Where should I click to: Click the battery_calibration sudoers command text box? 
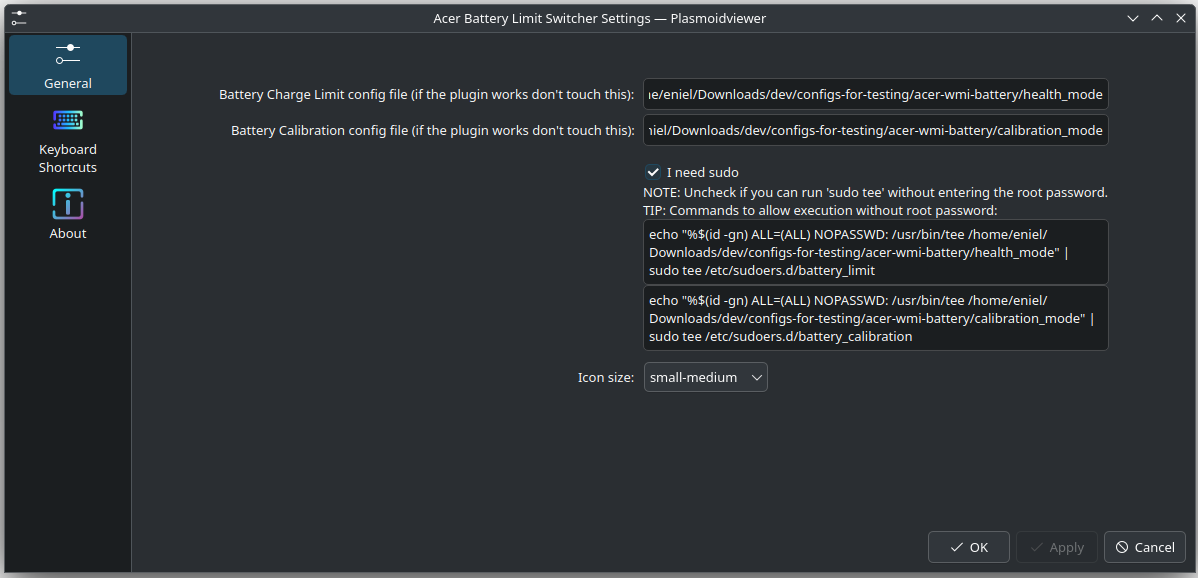[876, 318]
